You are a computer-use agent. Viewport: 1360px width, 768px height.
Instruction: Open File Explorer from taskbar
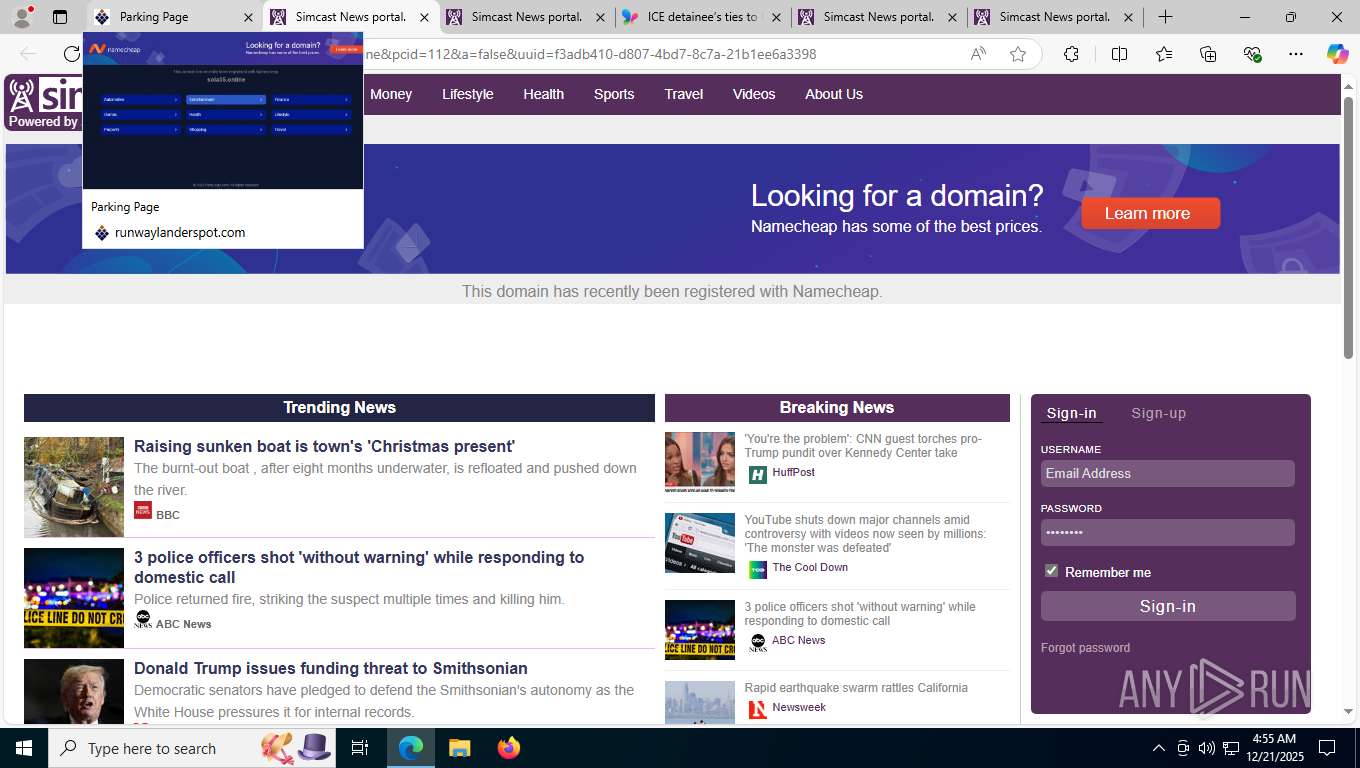coord(459,748)
